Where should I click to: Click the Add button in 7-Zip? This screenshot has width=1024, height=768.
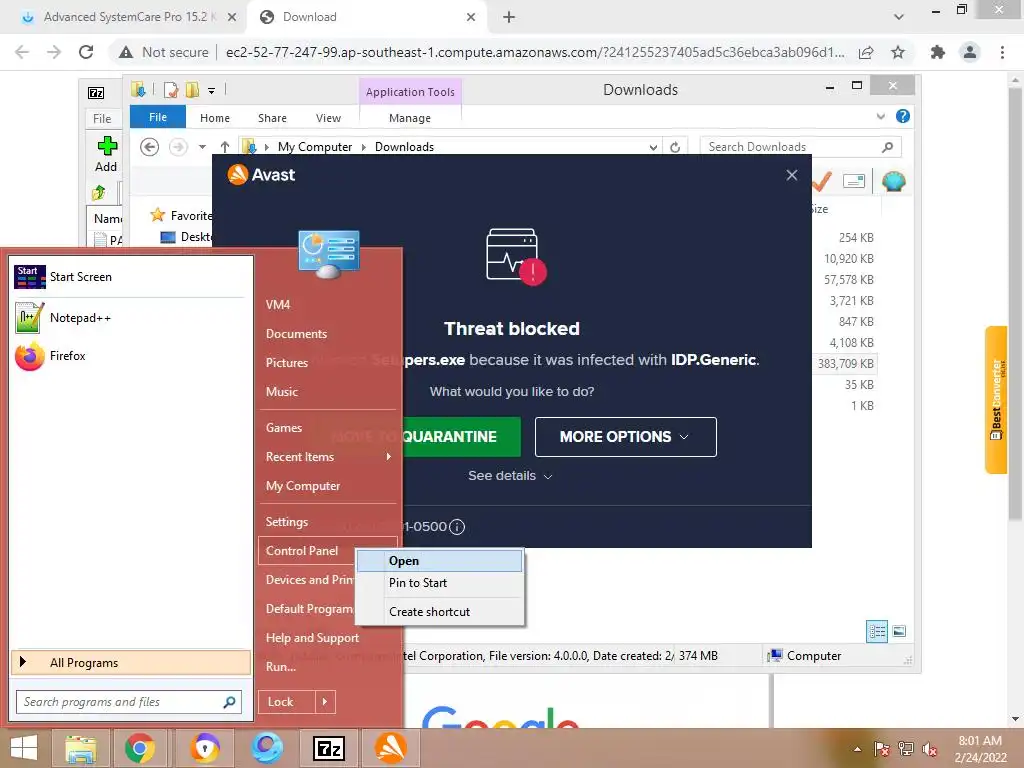pos(106,154)
